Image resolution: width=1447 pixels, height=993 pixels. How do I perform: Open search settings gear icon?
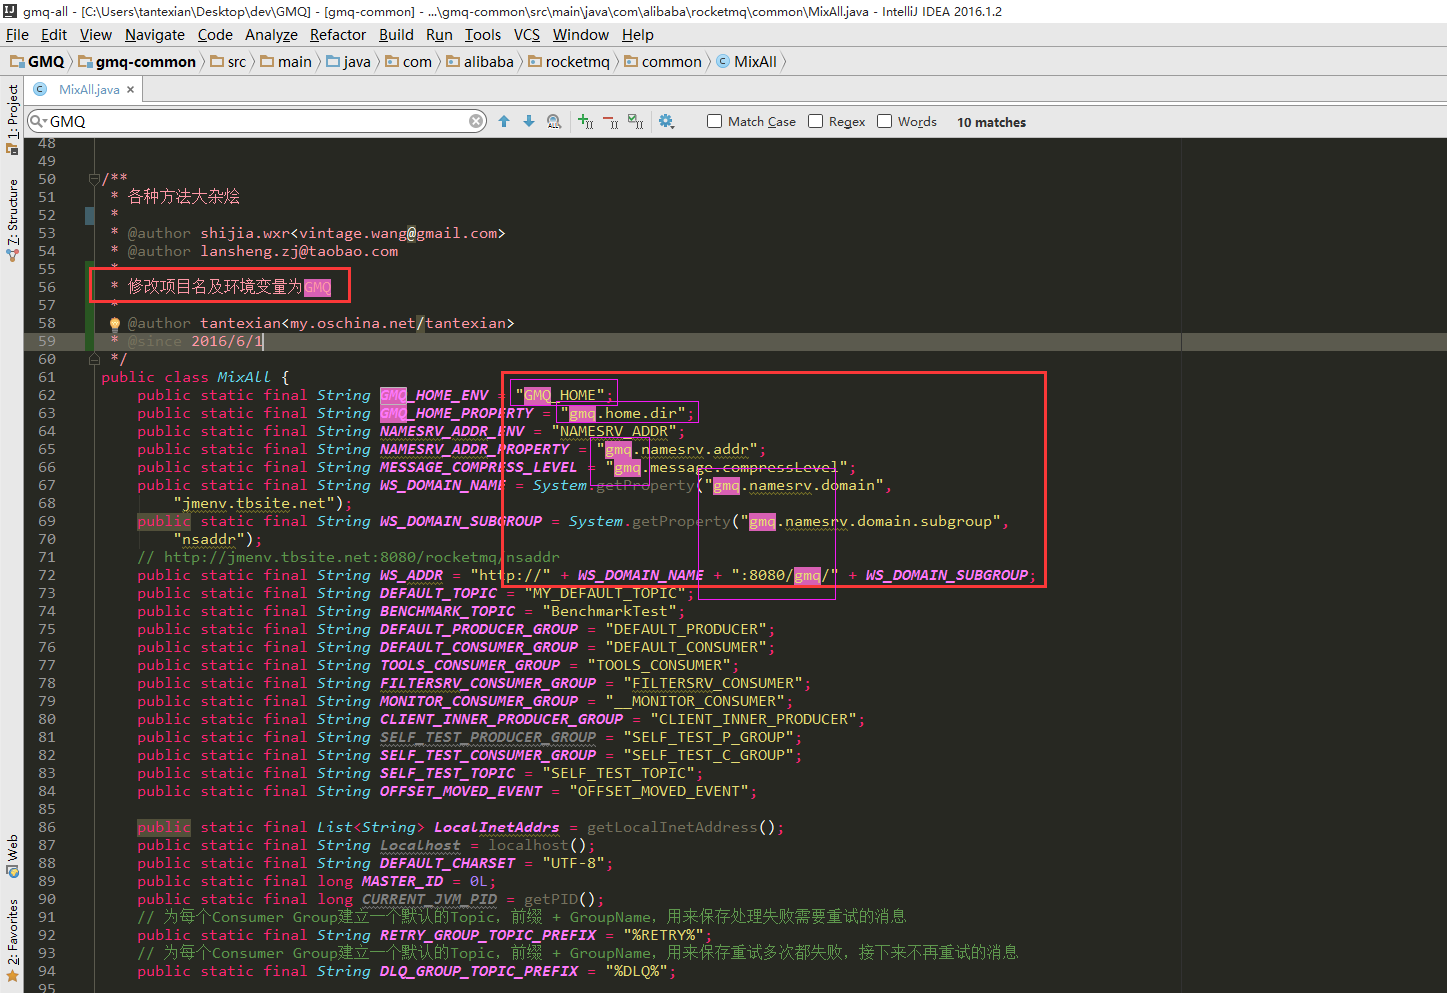666,121
